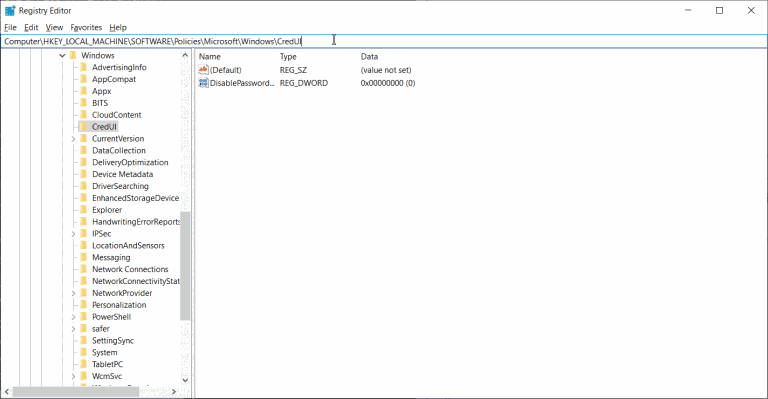Viewport: 768px width, 399px height.
Task: Open the View menu
Action: [54, 27]
